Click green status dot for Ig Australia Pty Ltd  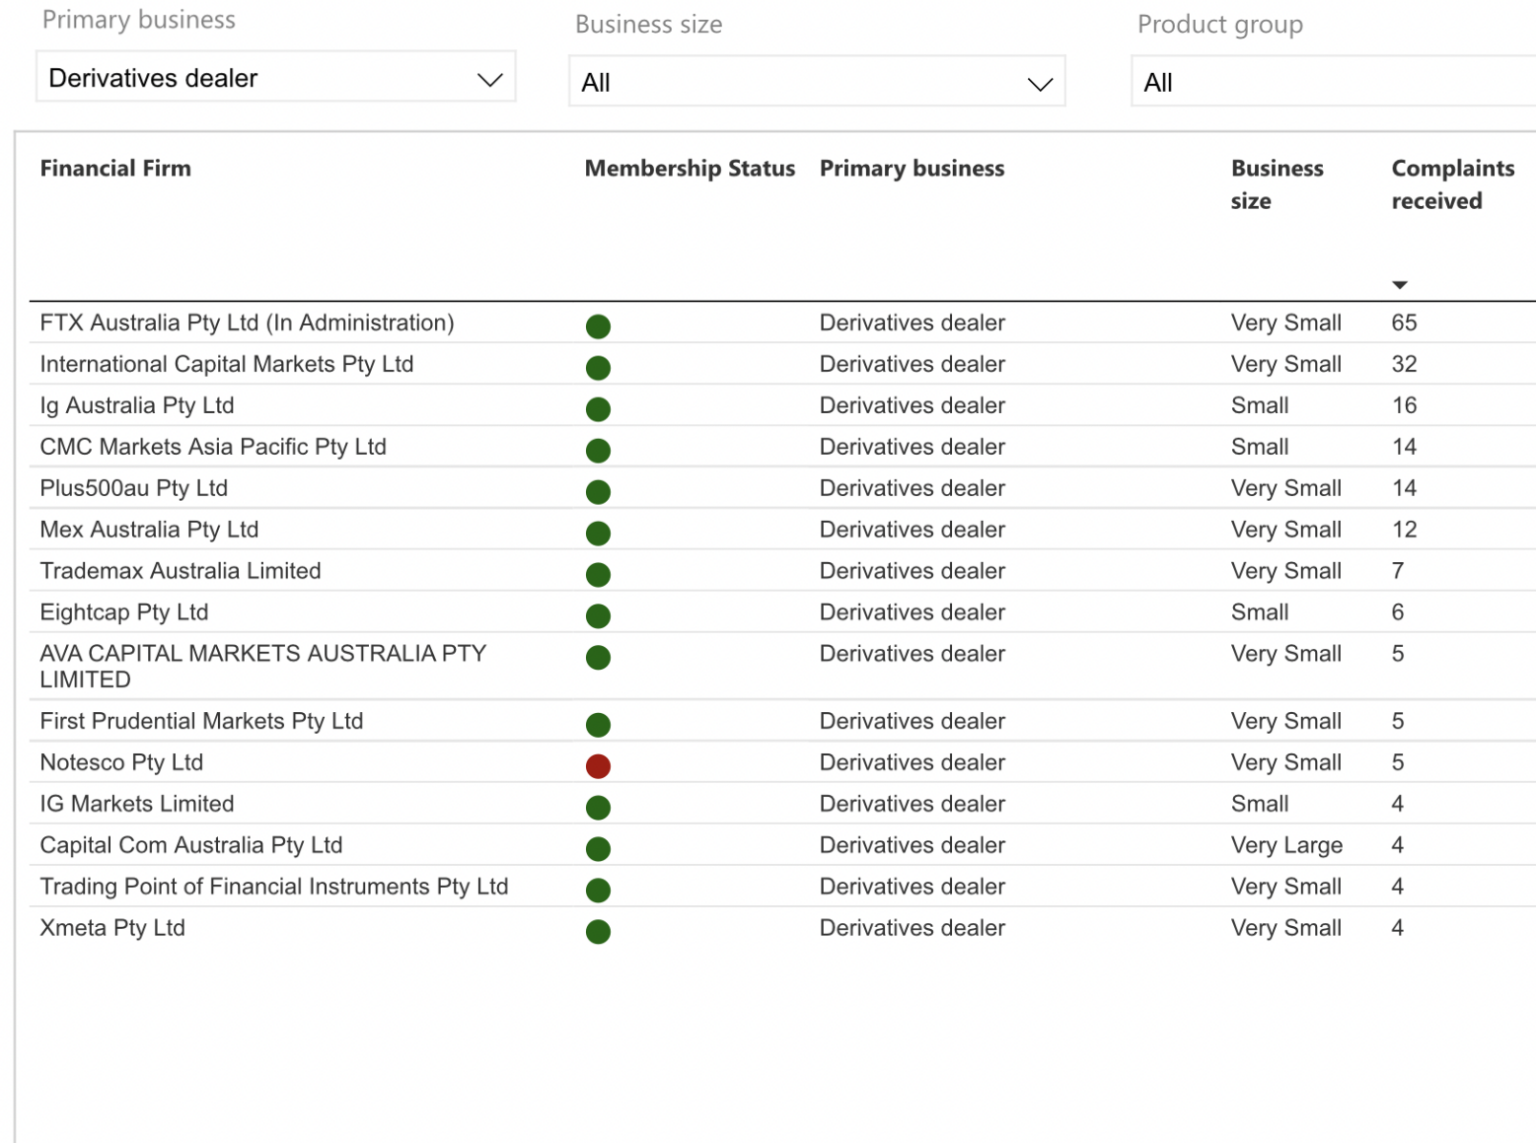[598, 409]
